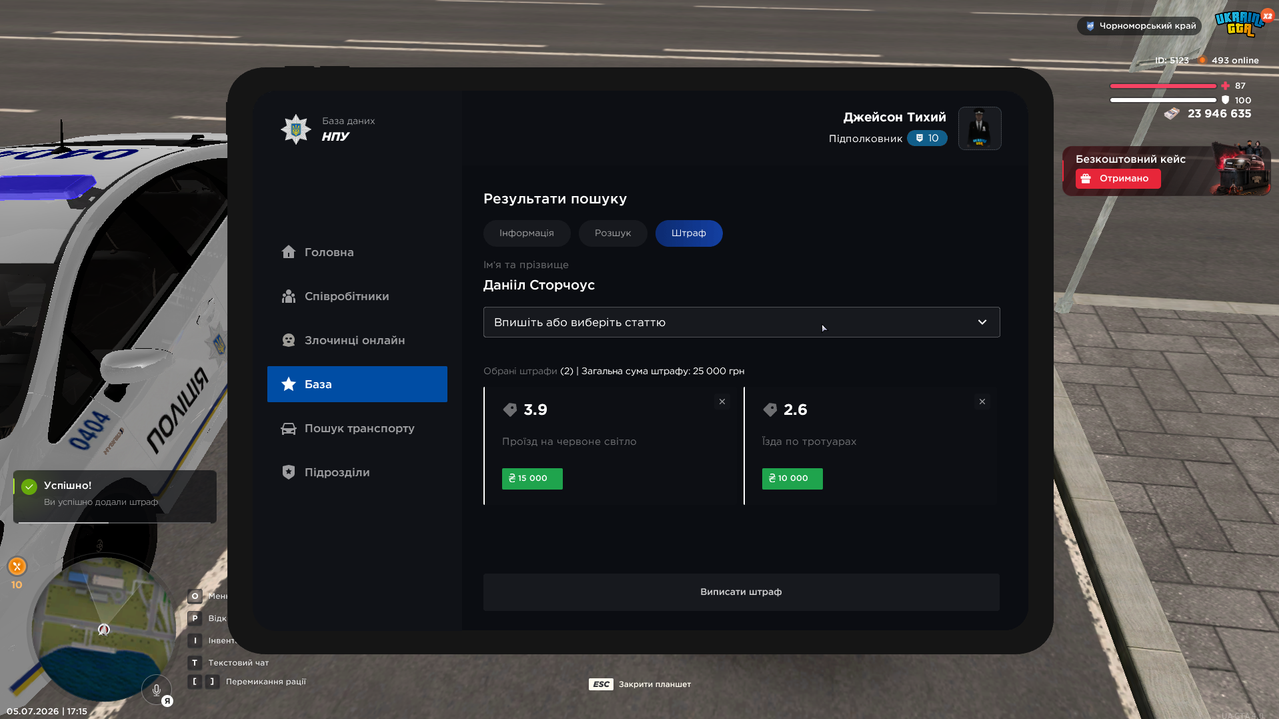The image size is (1279, 719).
Task: Click the car icon next to Пошук транспорту
Action: coord(289,428)
